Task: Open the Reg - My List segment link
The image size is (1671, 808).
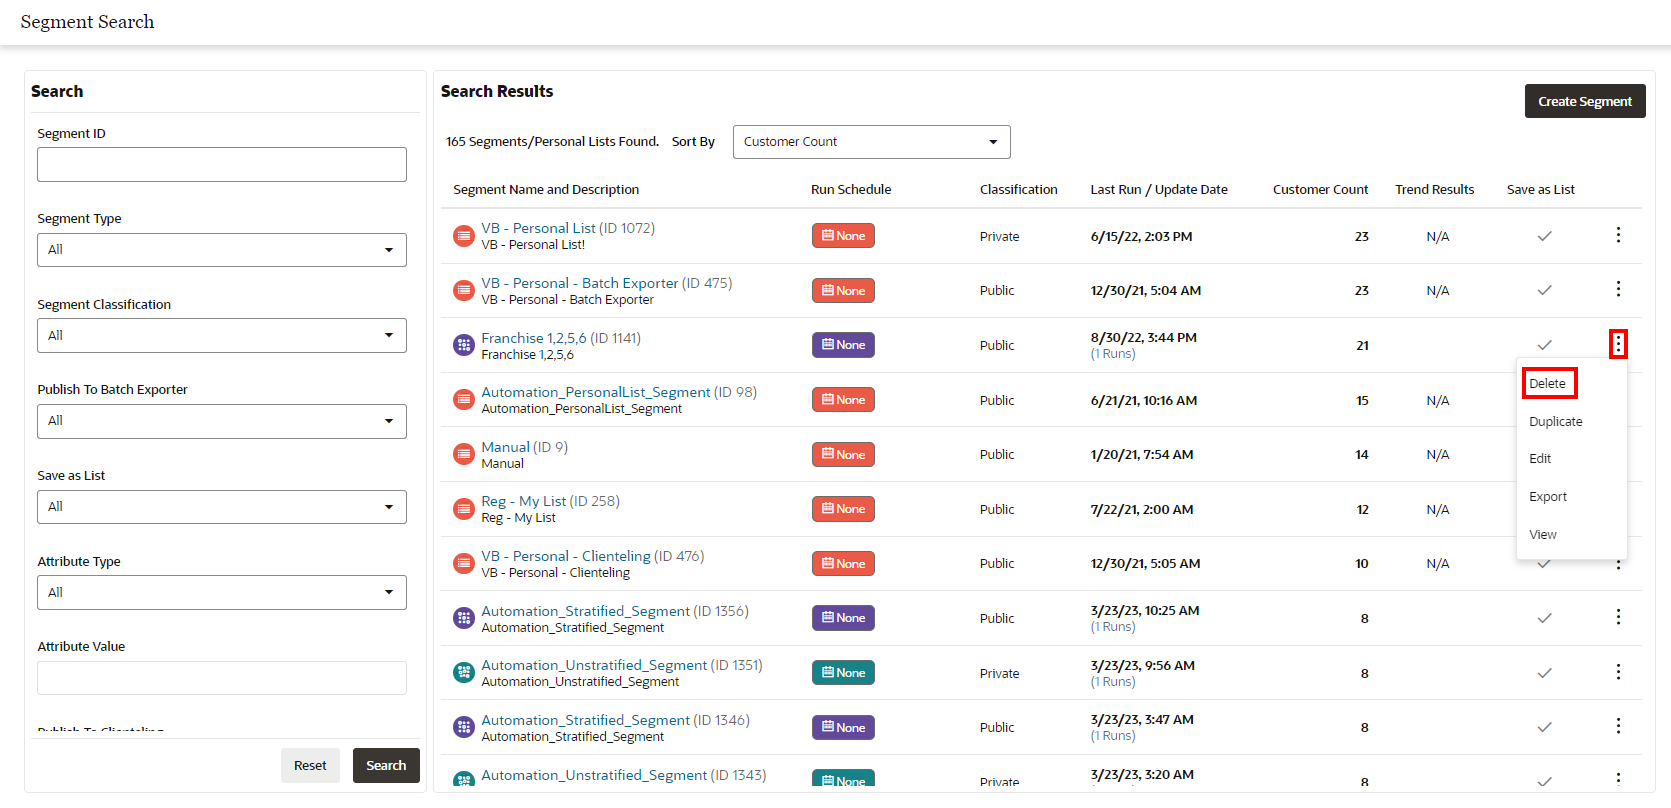Action: point(524,501)
